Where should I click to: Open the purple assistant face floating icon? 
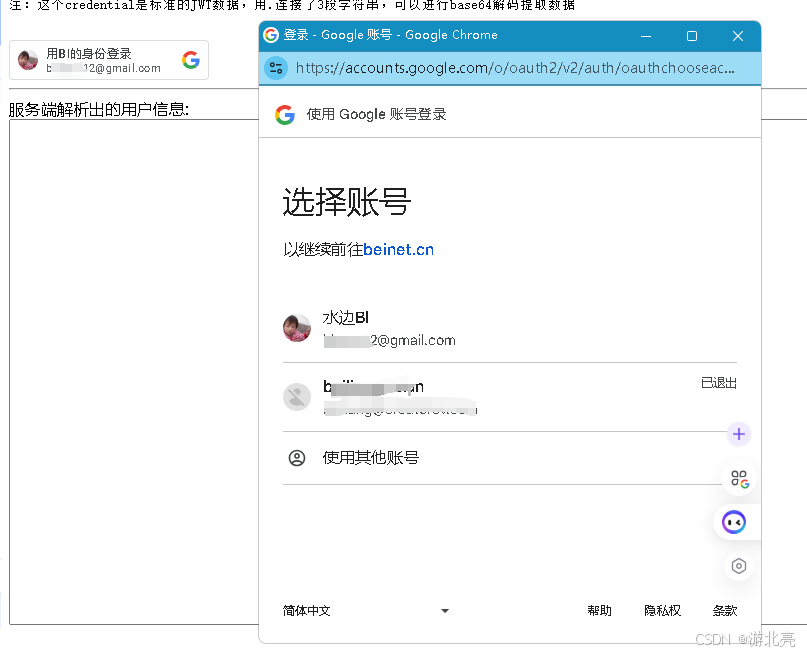(x=734, y=522)
